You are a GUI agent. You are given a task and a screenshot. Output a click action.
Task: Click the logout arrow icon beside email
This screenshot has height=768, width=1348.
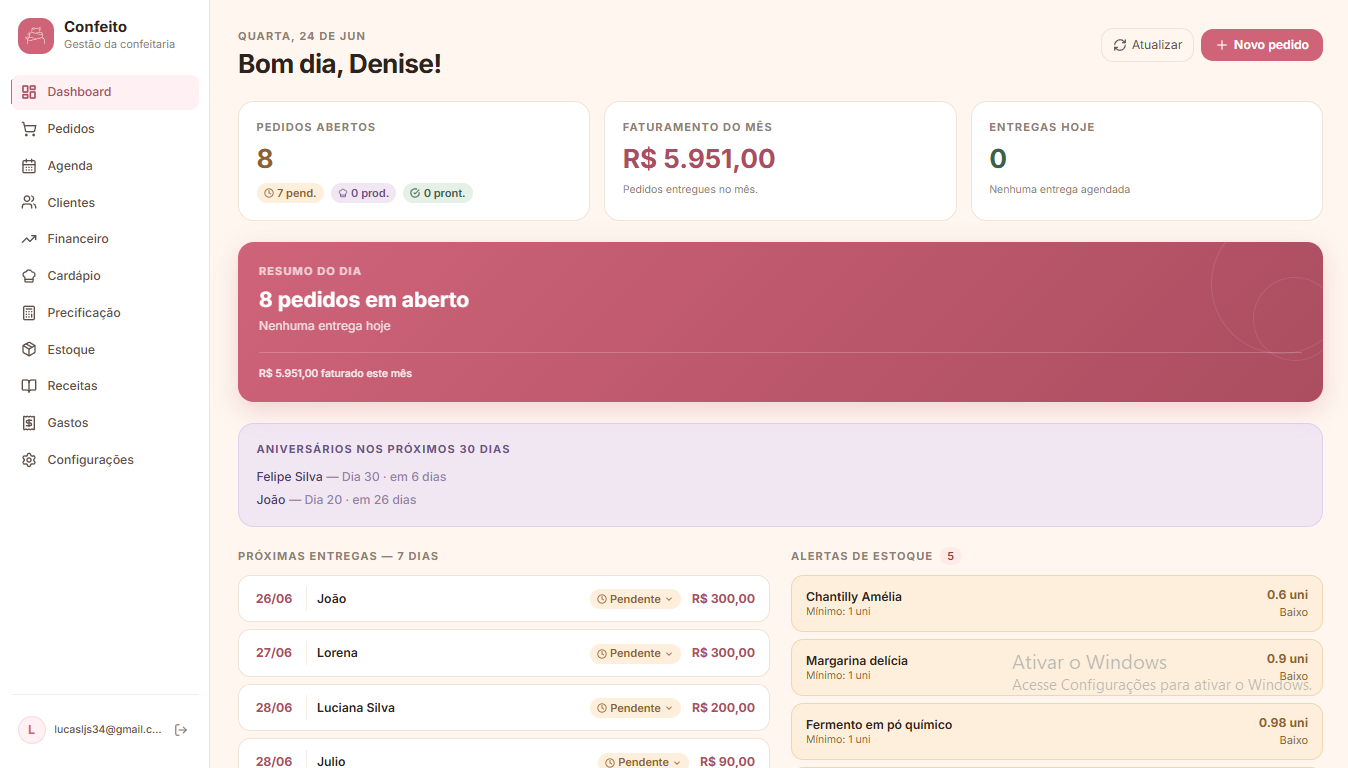181,730
